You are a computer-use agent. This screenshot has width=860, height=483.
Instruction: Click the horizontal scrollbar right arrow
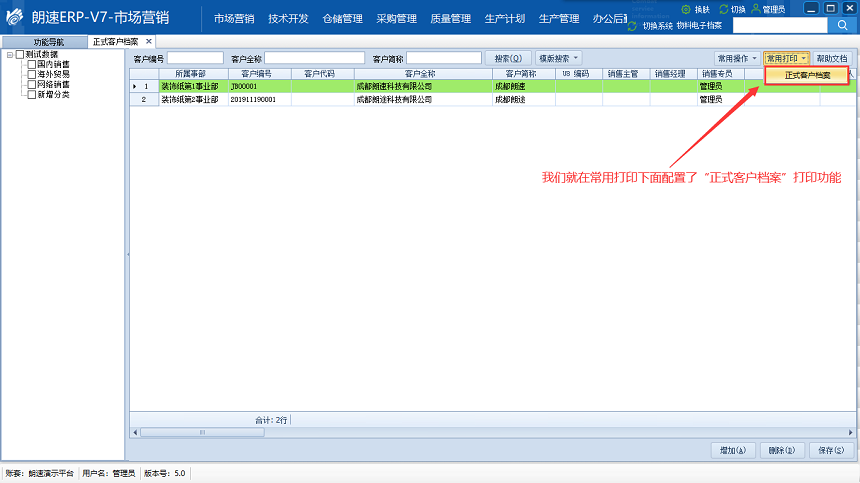849,432
